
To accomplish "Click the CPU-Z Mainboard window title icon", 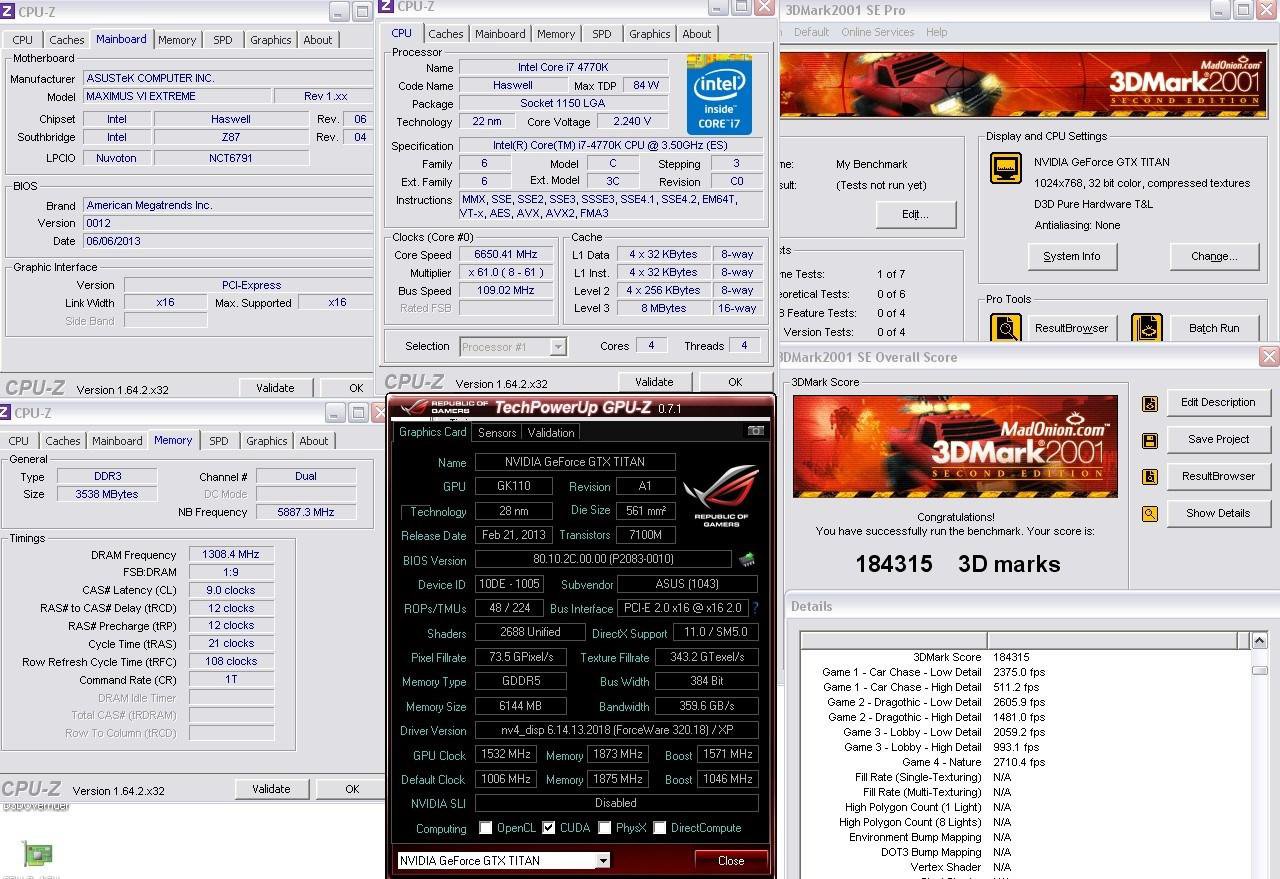I will 7,12.
